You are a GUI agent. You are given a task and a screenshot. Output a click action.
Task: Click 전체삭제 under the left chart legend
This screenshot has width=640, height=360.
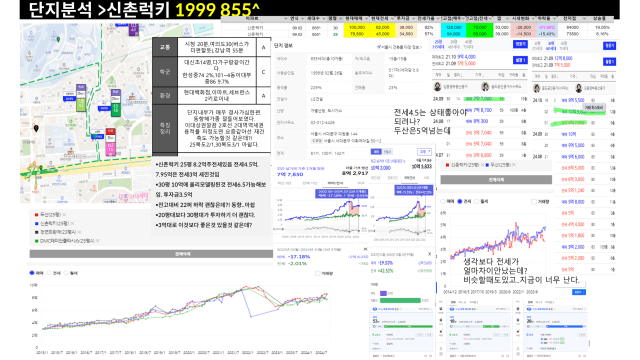[151, 254]
